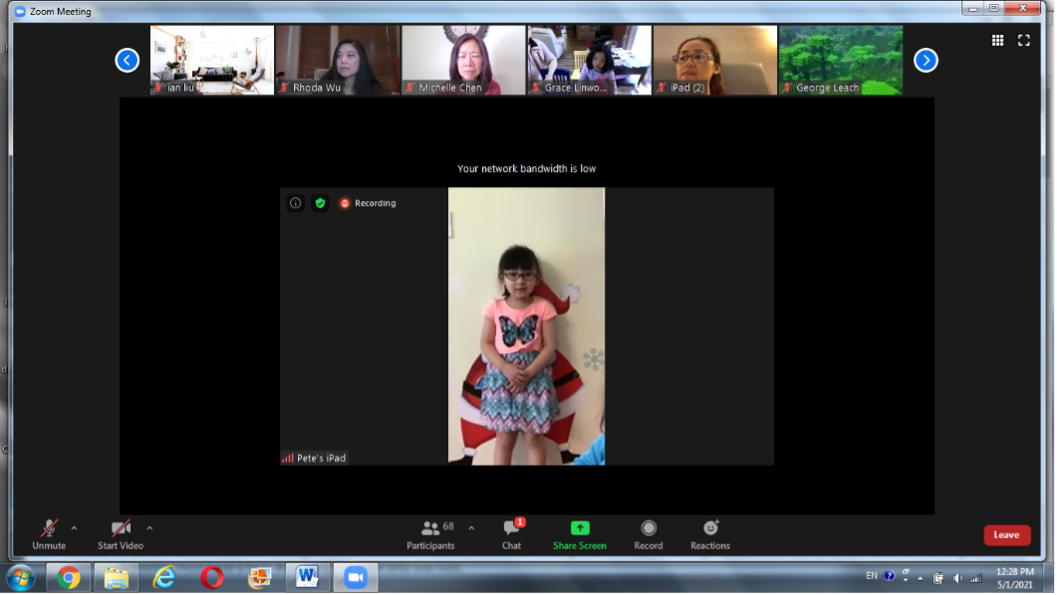The image size is (1057, 595).
Task: Click the green Share Screen icon
Action: pos(580,528)
